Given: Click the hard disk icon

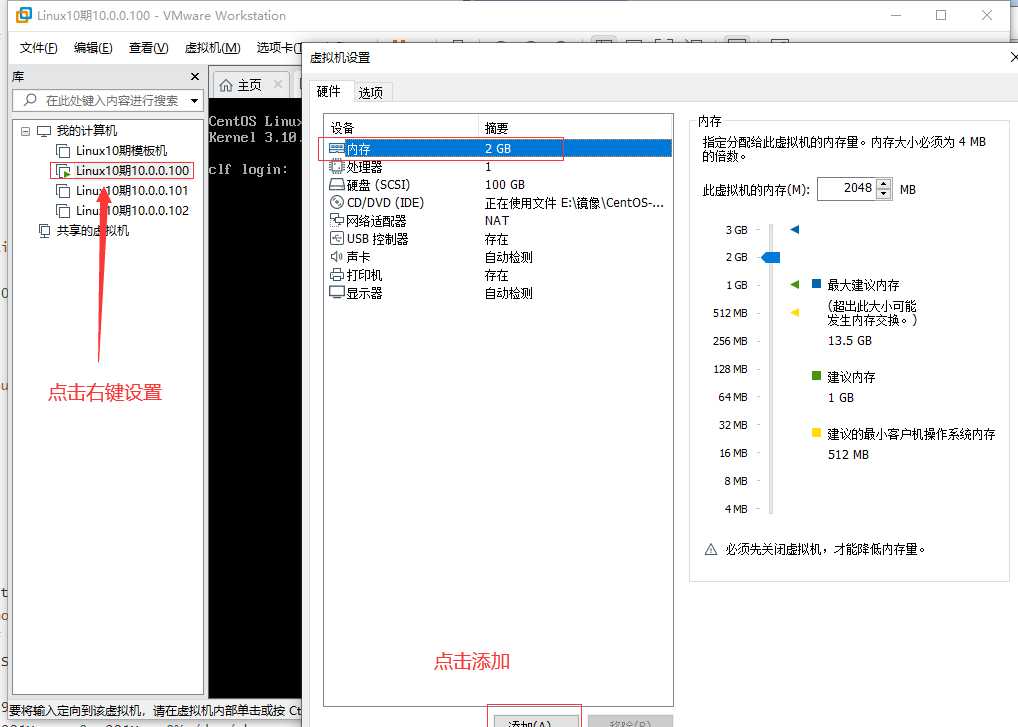Looking at the screenshot, I should (336, 185).
